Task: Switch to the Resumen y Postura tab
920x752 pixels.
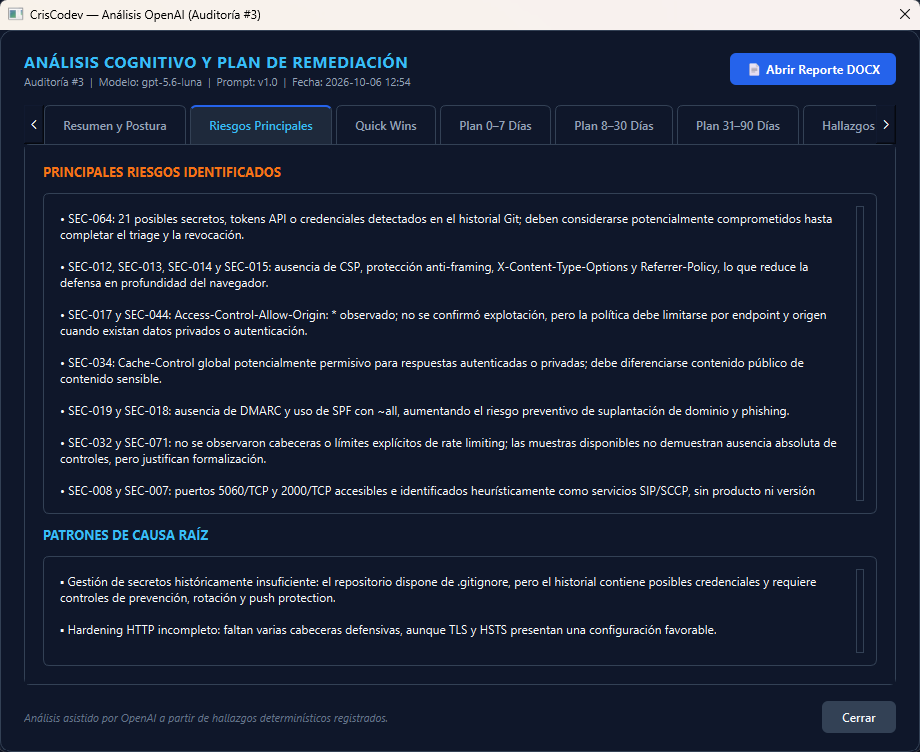Action: coord(115,126)
